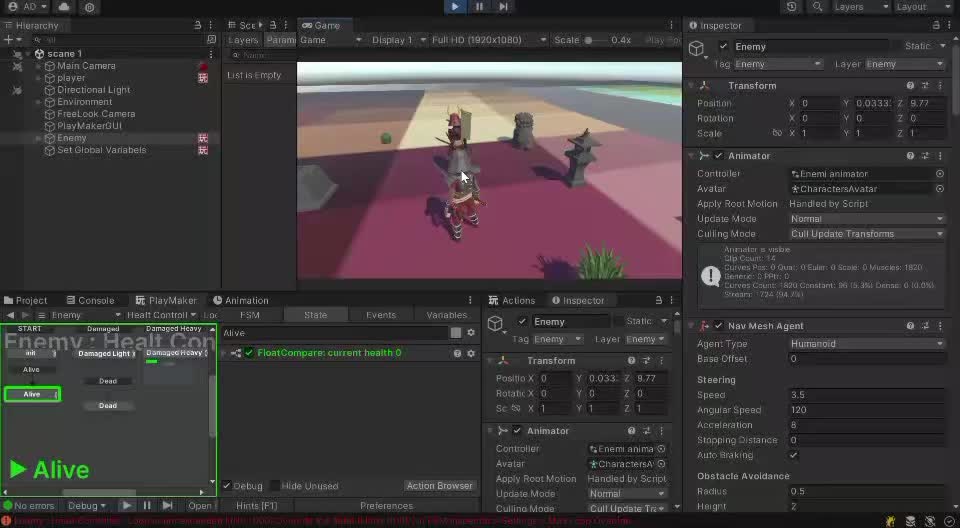Image resolution: width=960 pixels, height=528 pixels.
Task: Open Alive state settings gear icon
Action: [471, 333]
